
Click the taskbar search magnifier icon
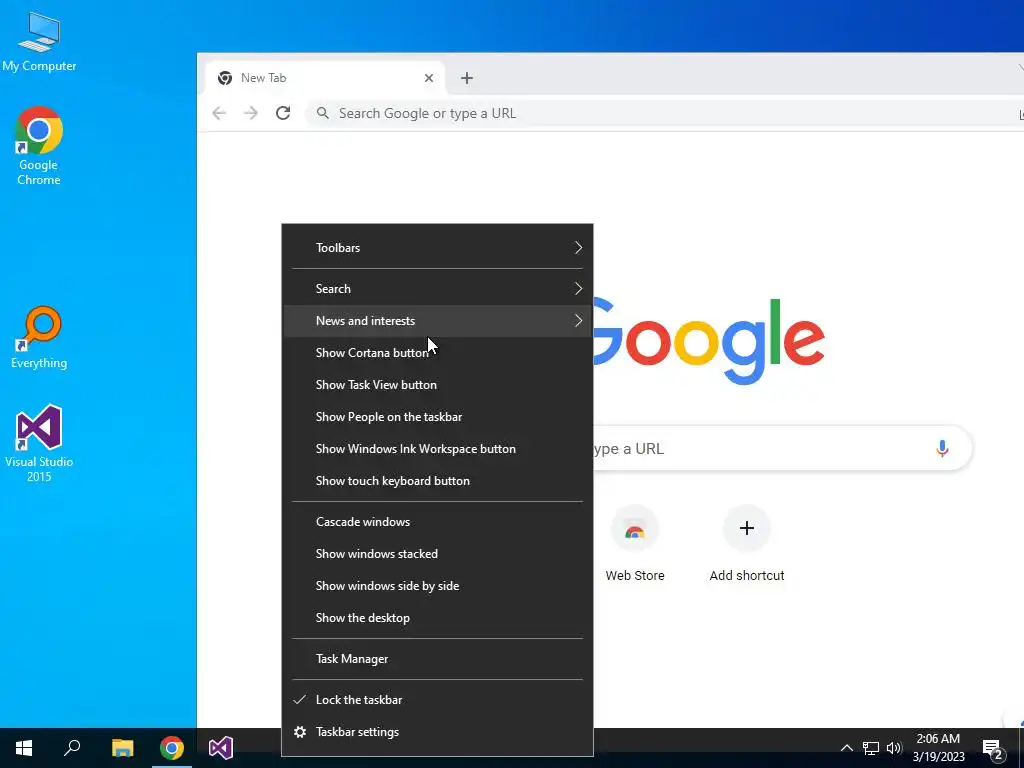coord(72,748)
